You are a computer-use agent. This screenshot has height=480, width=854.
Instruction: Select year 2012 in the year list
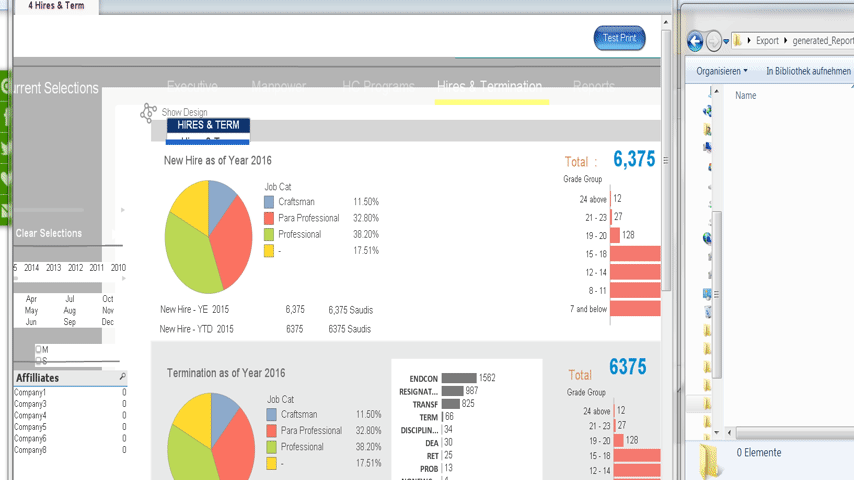75,268
